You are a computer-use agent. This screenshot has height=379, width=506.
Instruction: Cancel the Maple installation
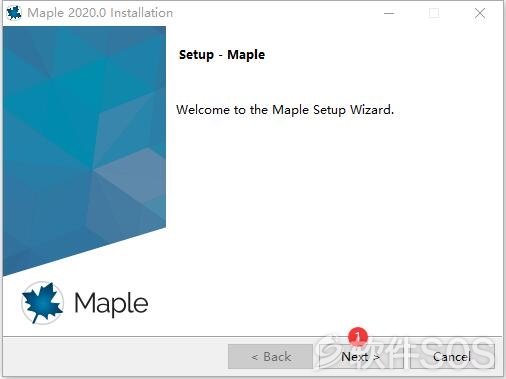[x=452, y=357]
